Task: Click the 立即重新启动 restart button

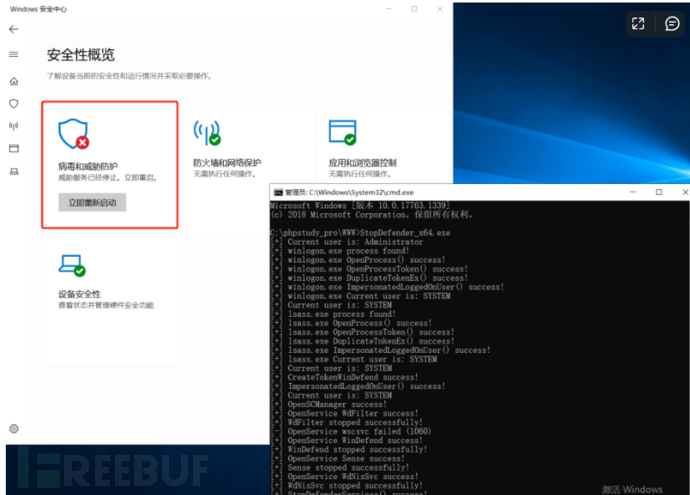Action: [92, 202]
